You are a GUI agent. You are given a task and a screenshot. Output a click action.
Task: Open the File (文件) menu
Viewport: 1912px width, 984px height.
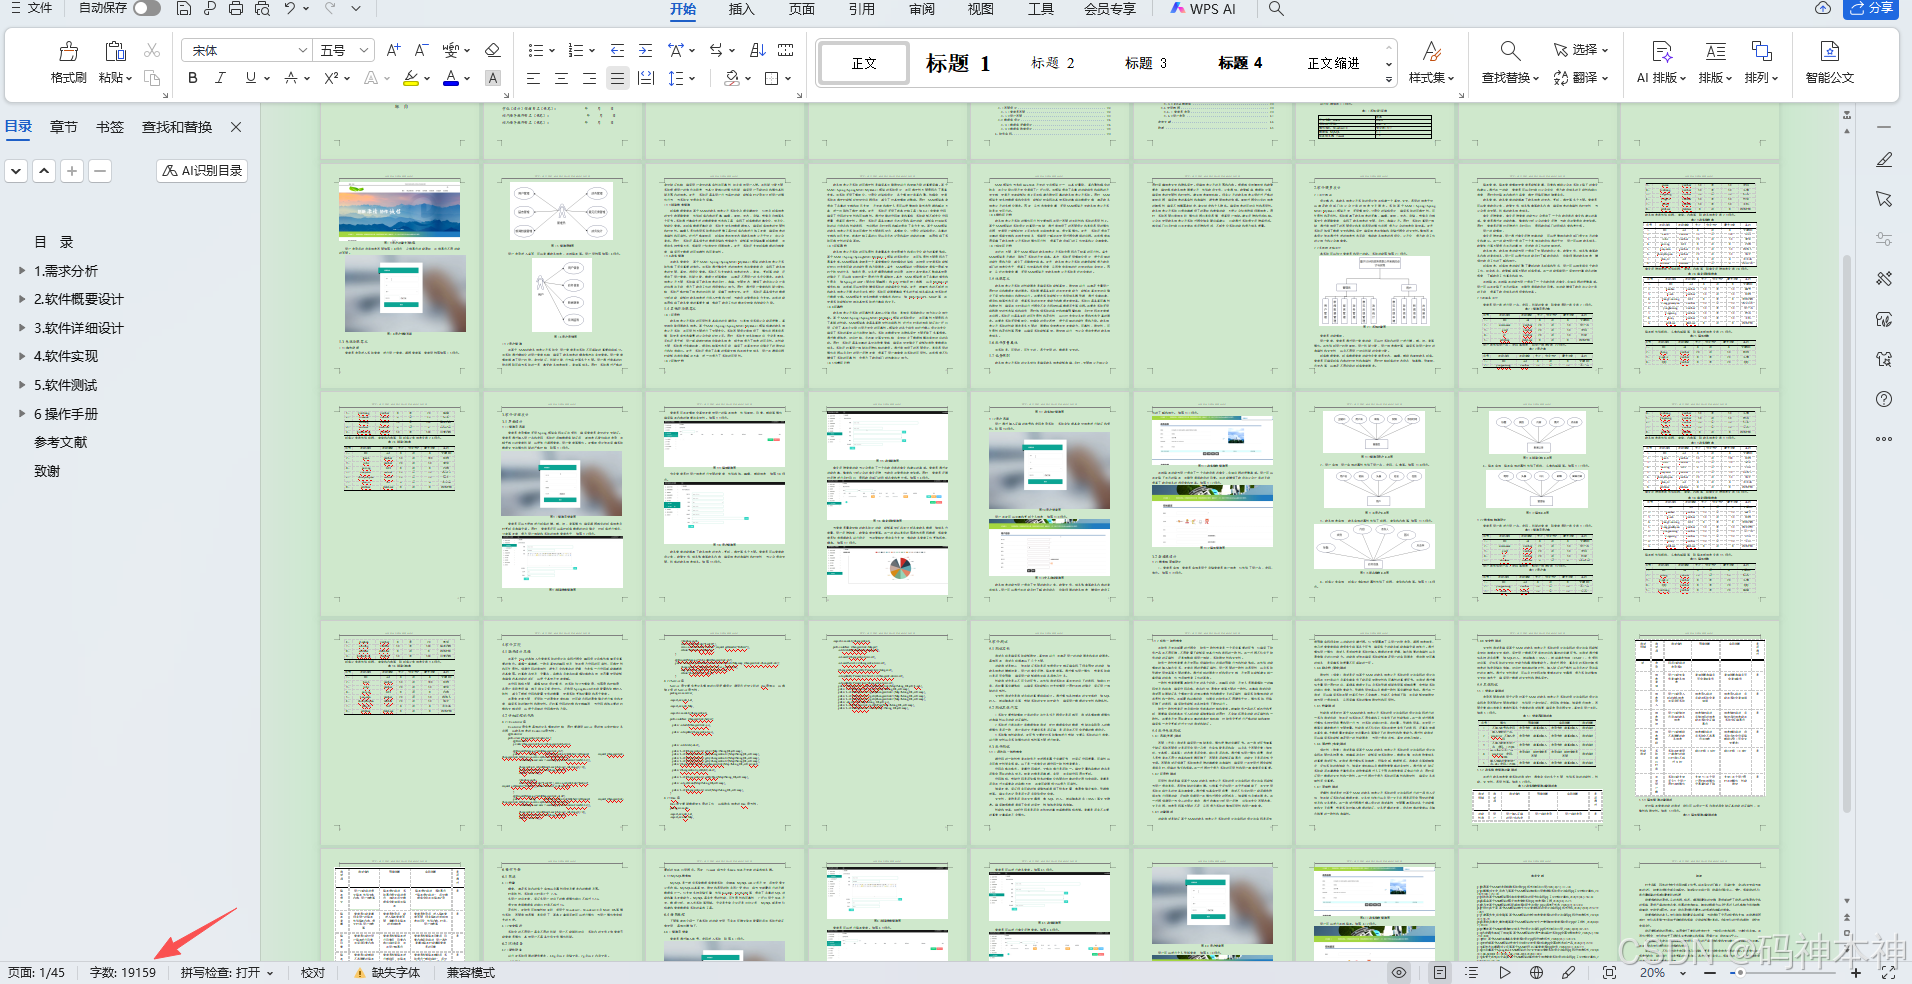click(31, 8)
